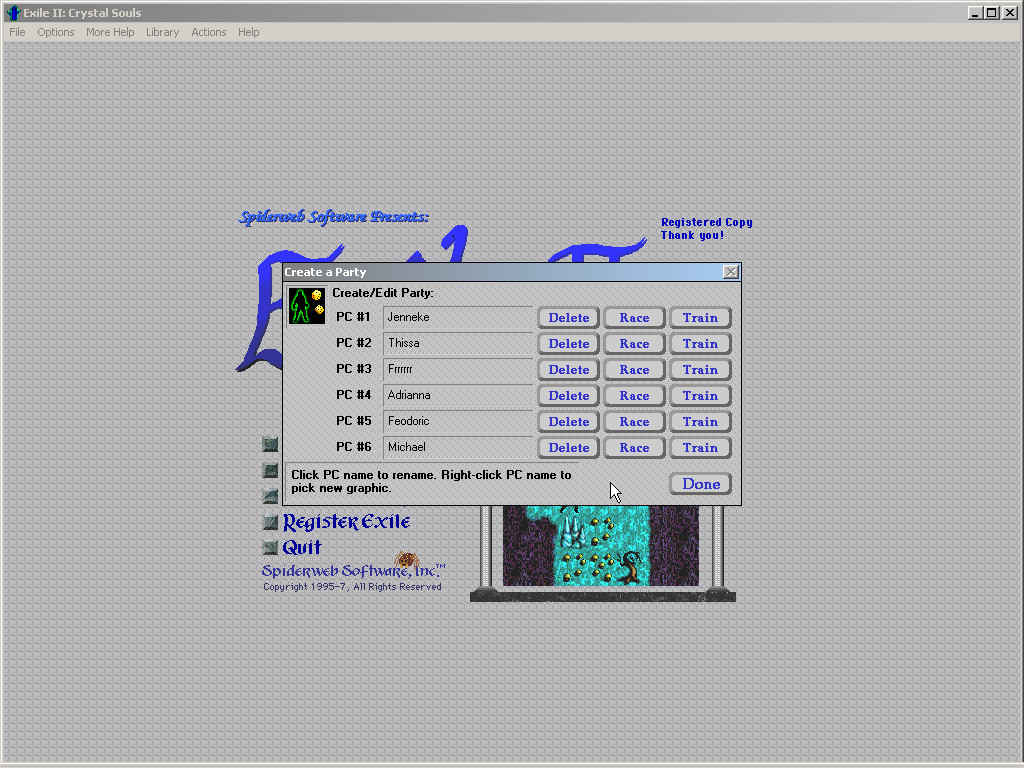Choose Race for Adrianna

pos(634,396)
